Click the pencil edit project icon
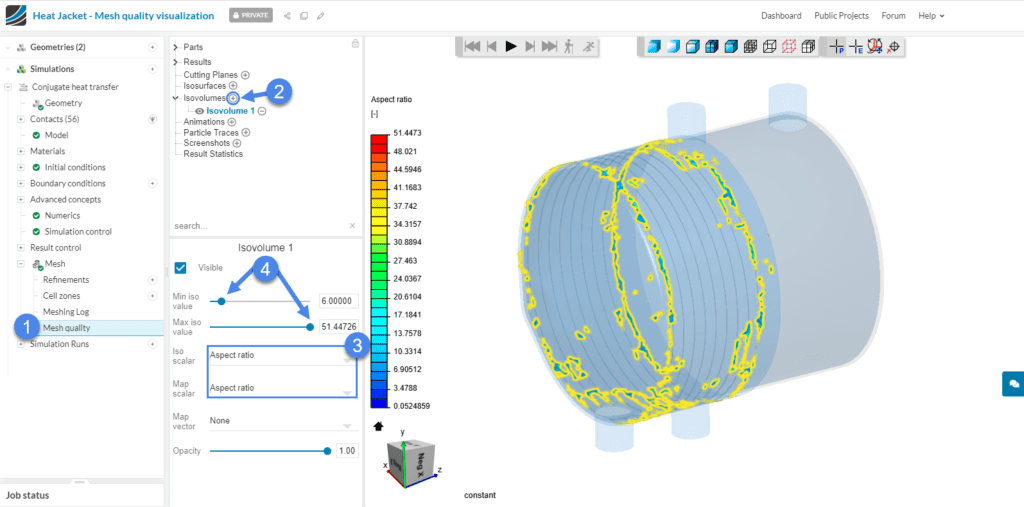Viewport: 1024px width, 507px height. coord(320,16)
